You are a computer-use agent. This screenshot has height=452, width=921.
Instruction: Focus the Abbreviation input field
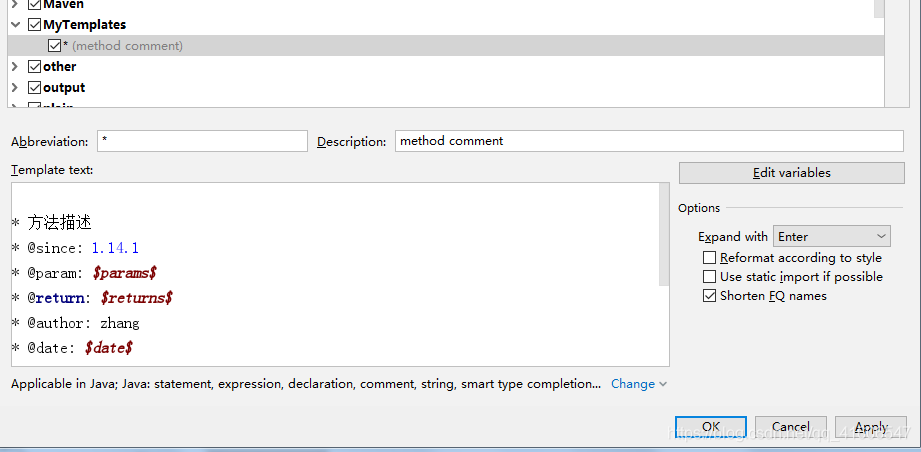pyautogui.click(x=202, y=141)
